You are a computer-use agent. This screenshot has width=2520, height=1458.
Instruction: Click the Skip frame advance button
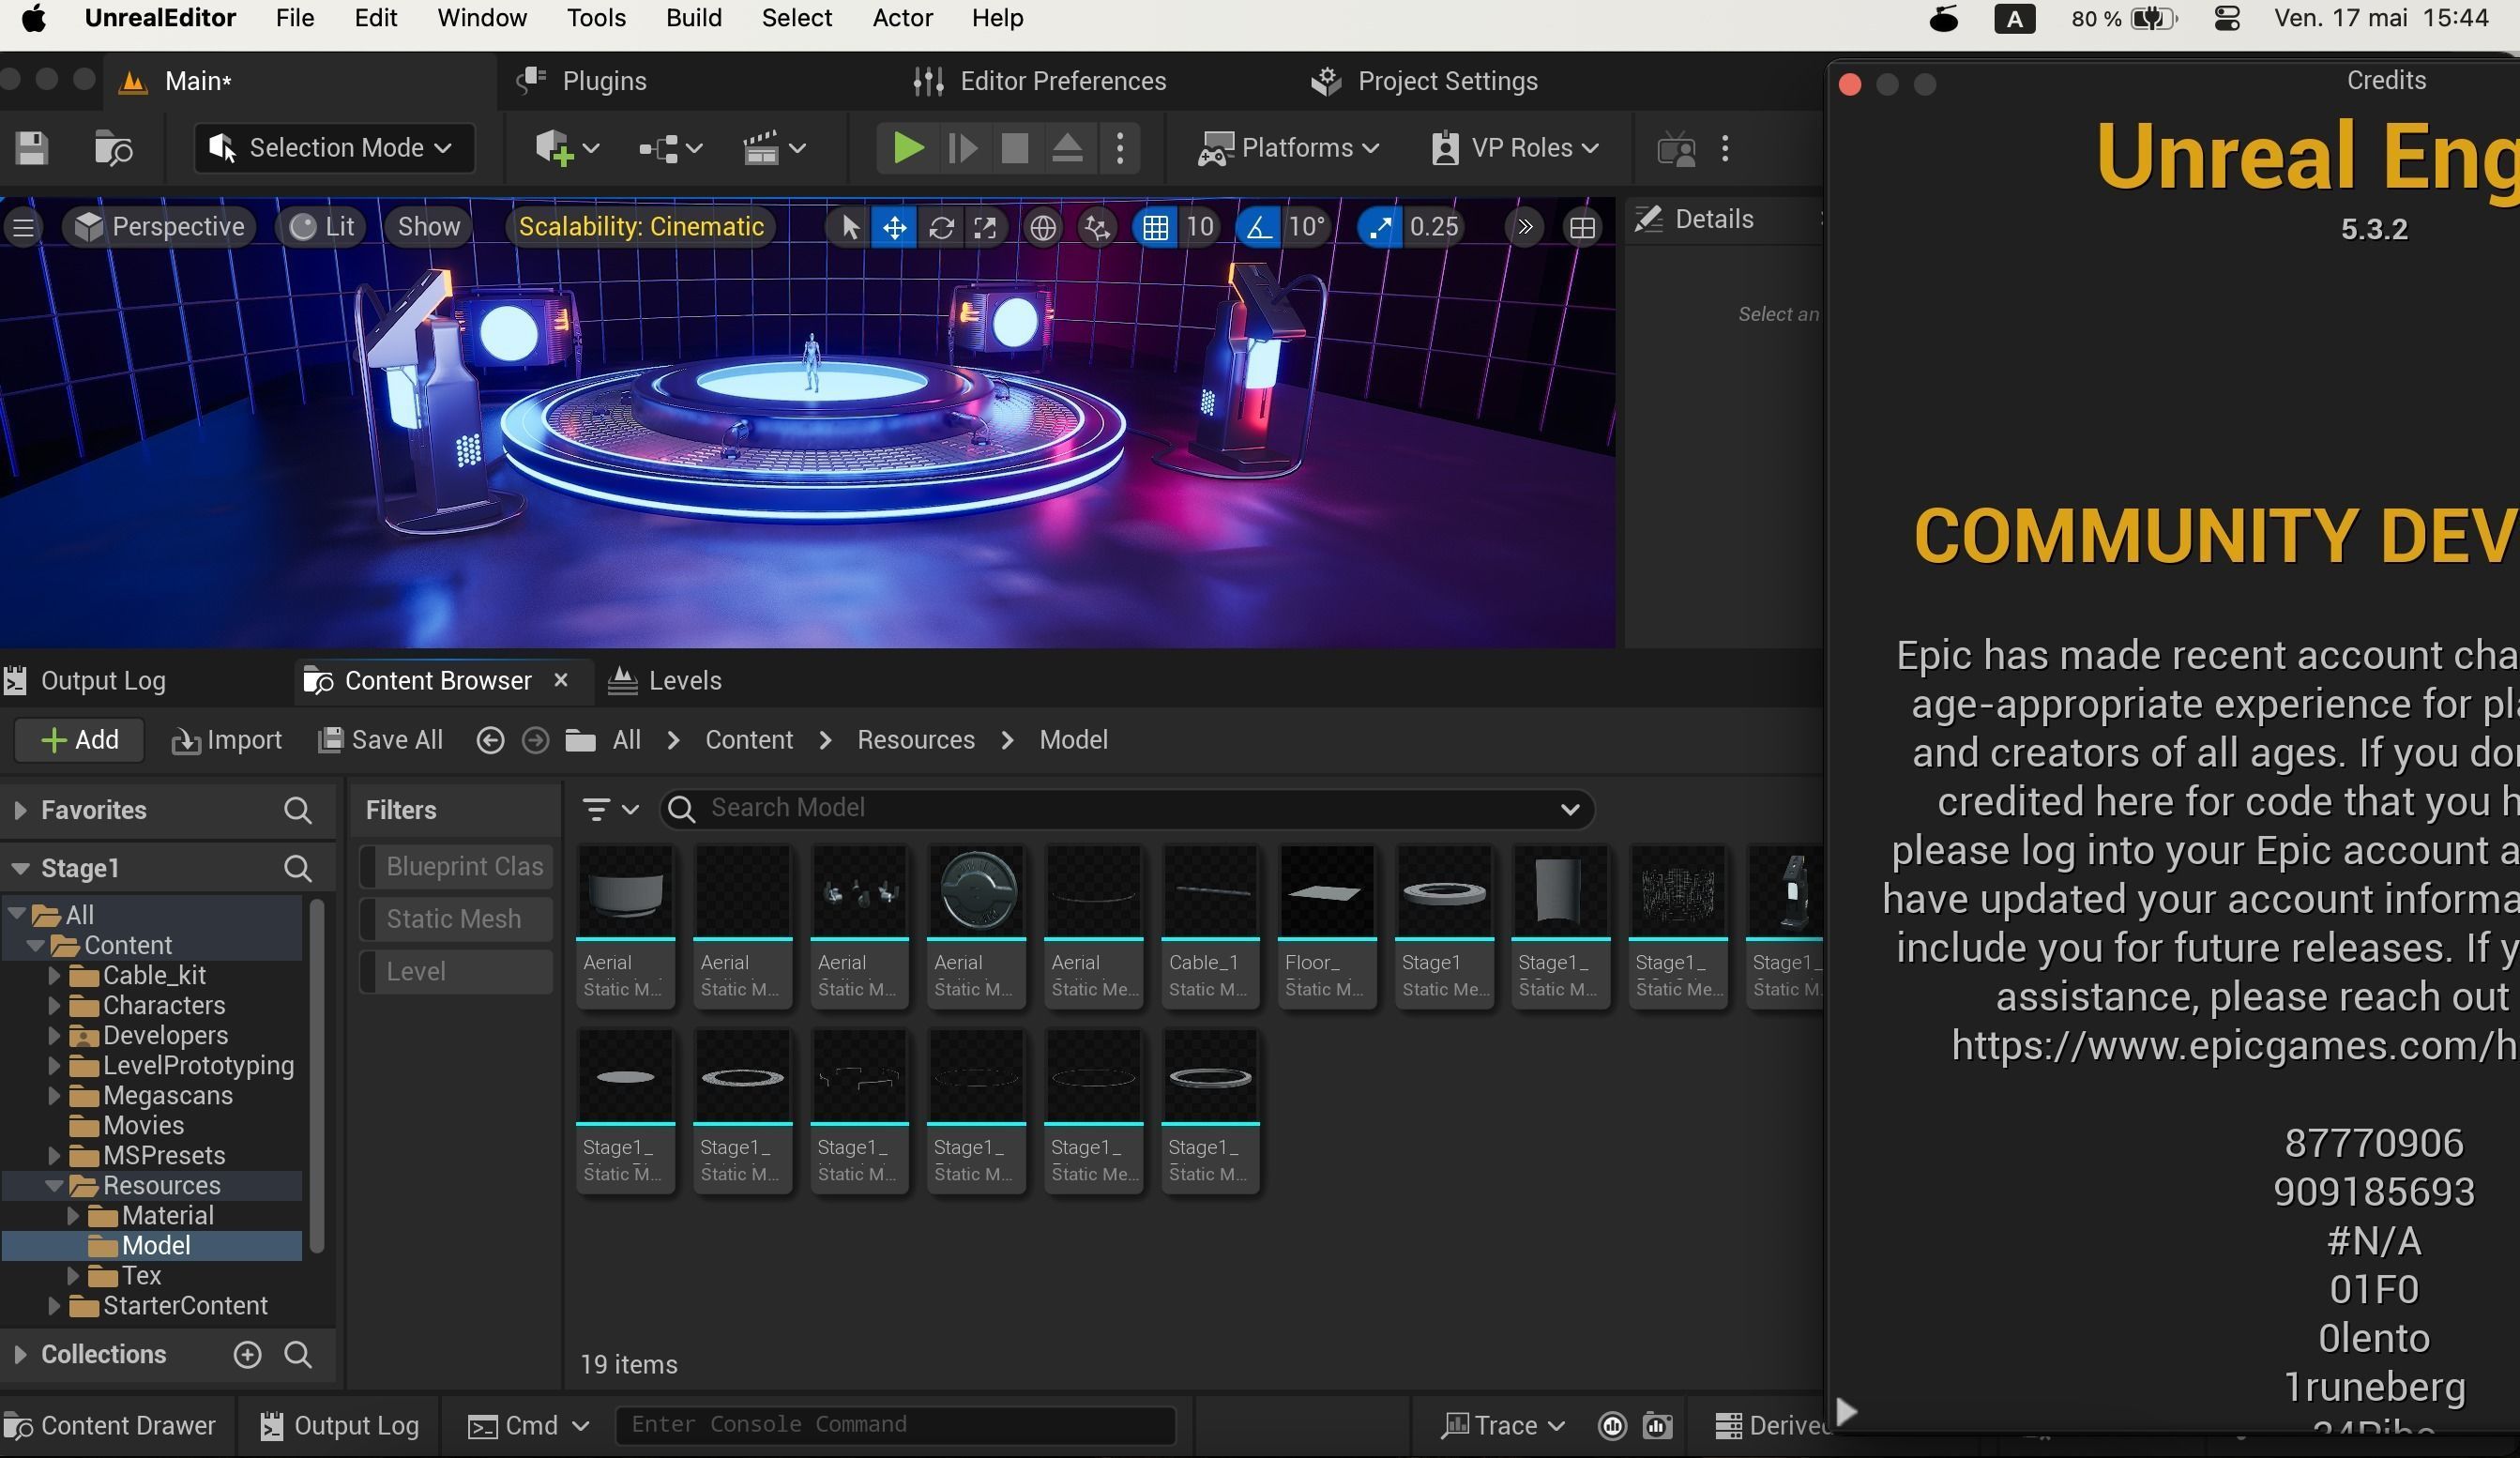point(962,148)
